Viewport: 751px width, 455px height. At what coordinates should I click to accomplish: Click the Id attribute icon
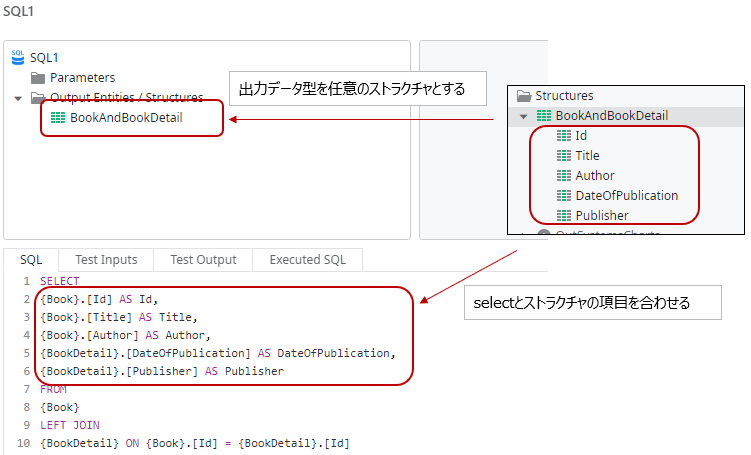point(564,136)
